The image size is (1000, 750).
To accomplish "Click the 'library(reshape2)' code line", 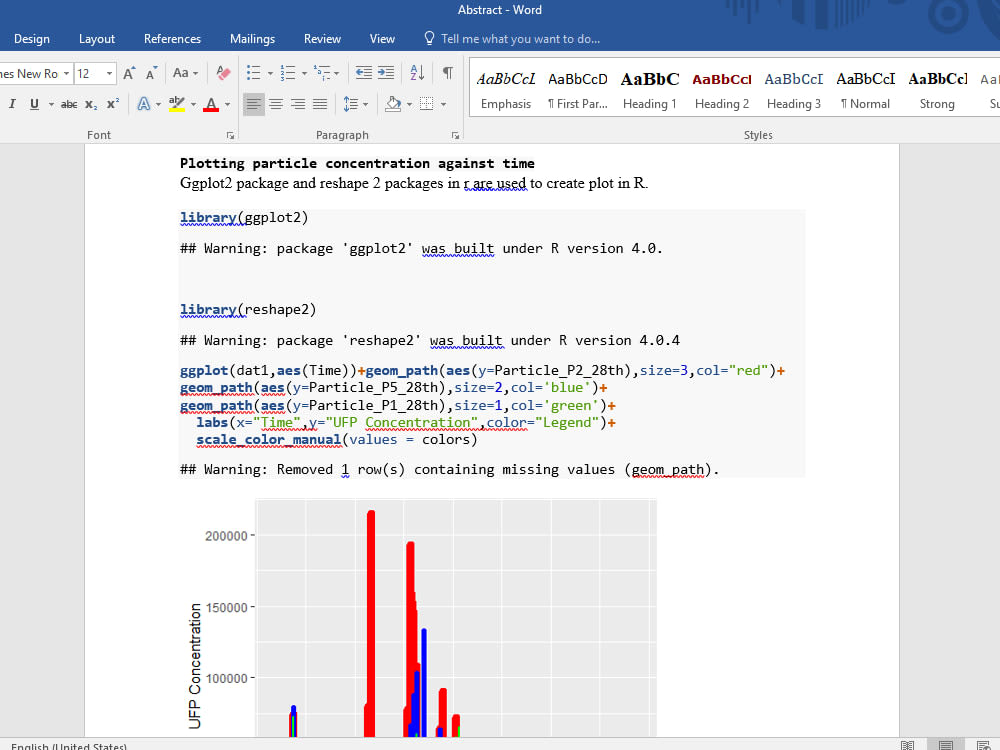I will 248,309.
